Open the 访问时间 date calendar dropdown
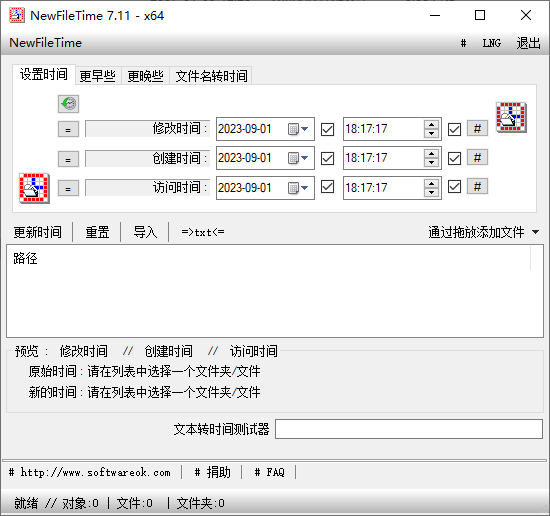 pos(299,188)
